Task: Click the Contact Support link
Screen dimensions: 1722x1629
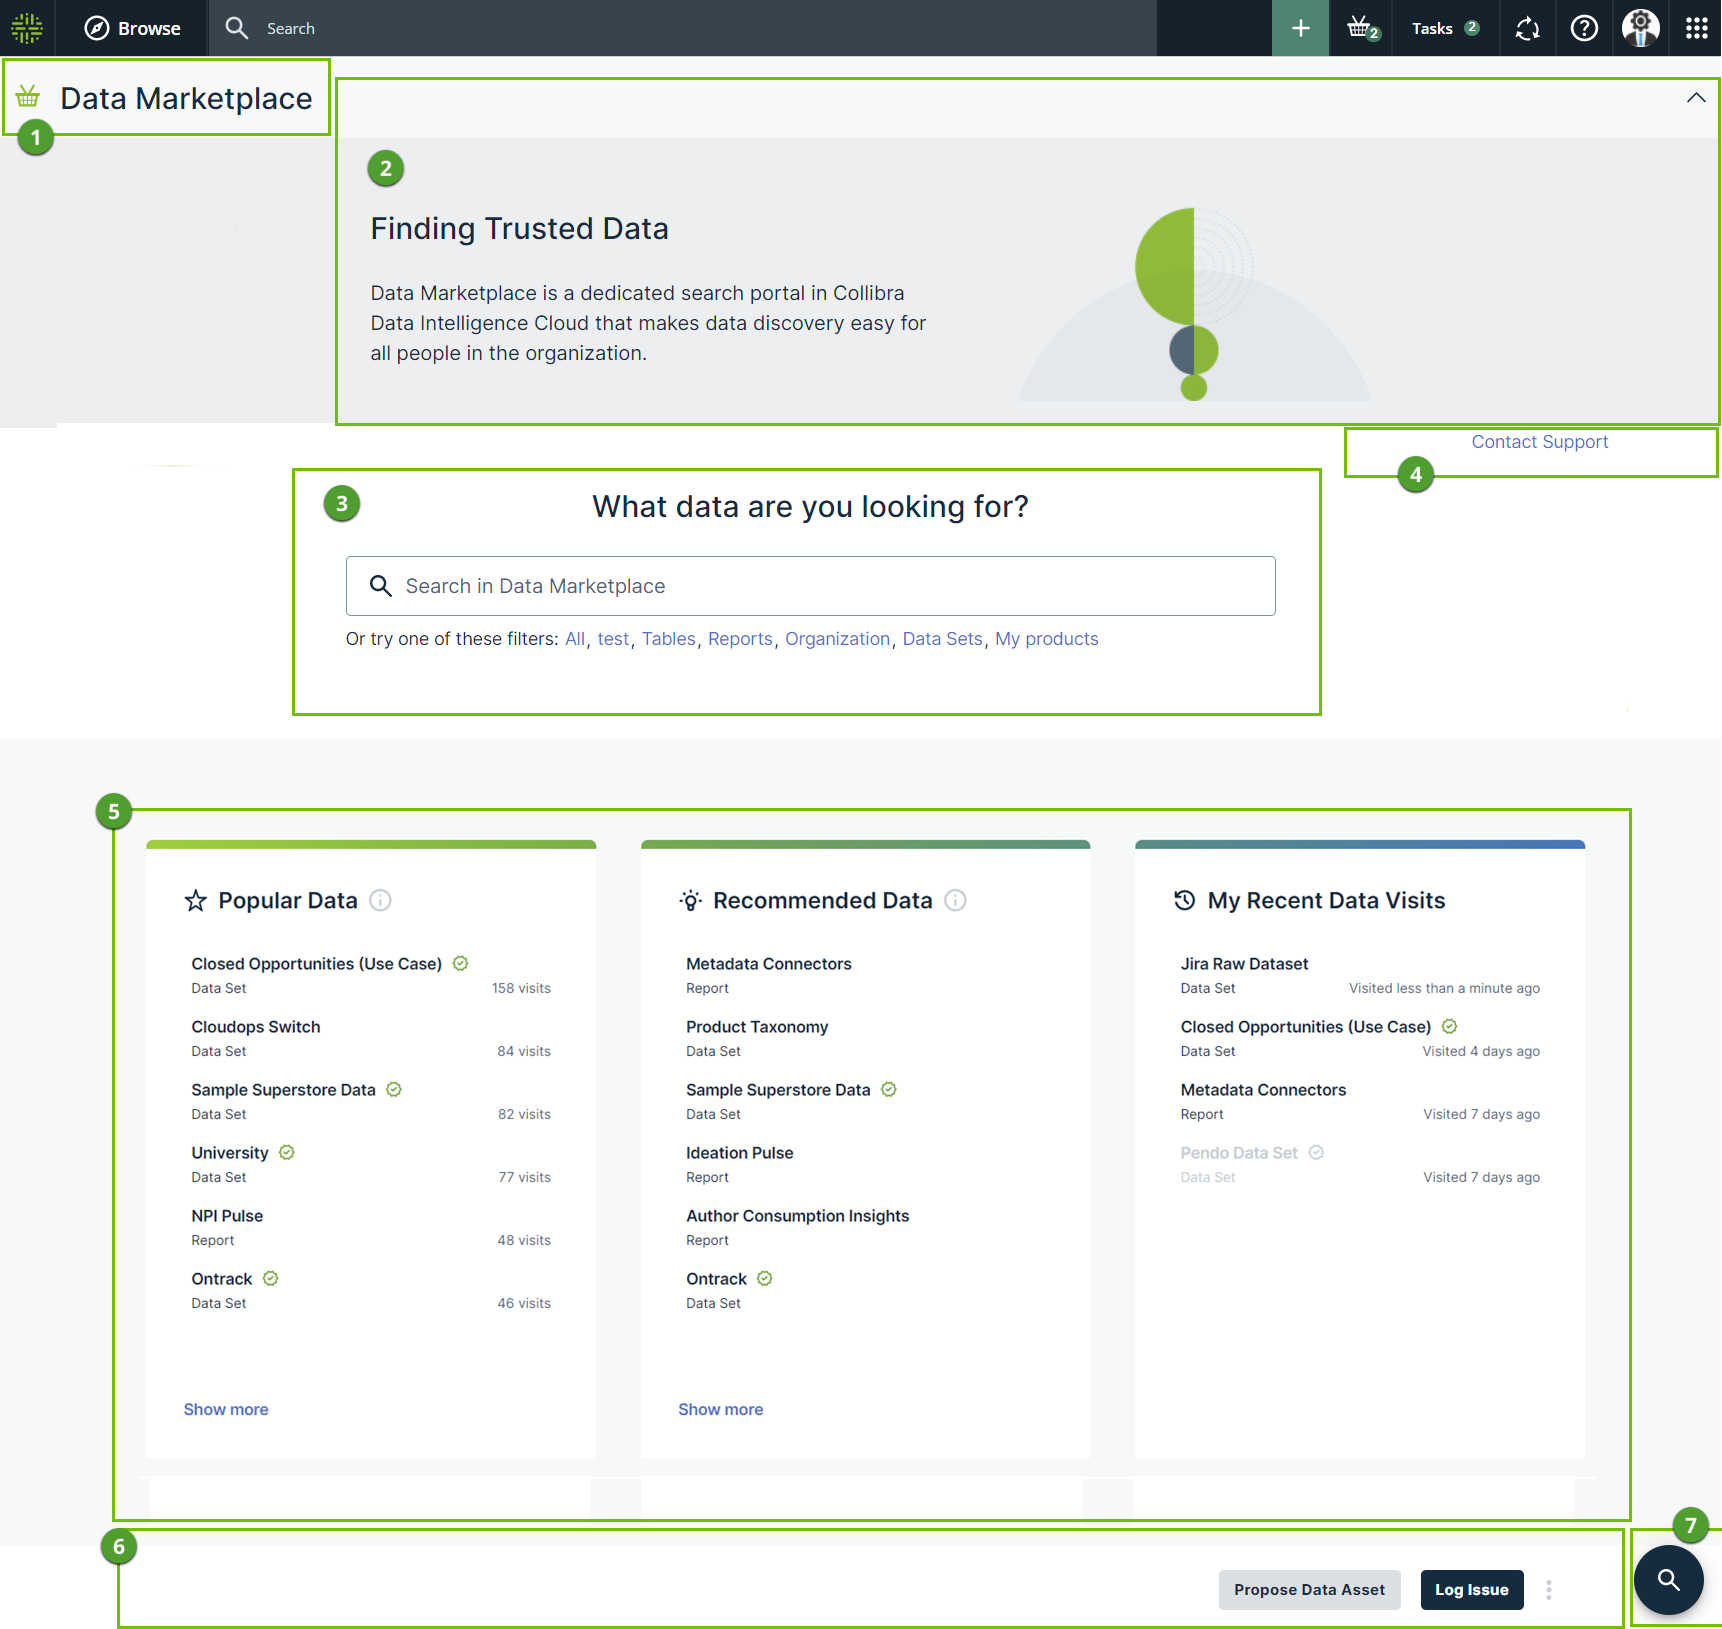Action: [x=1539, y=442]
